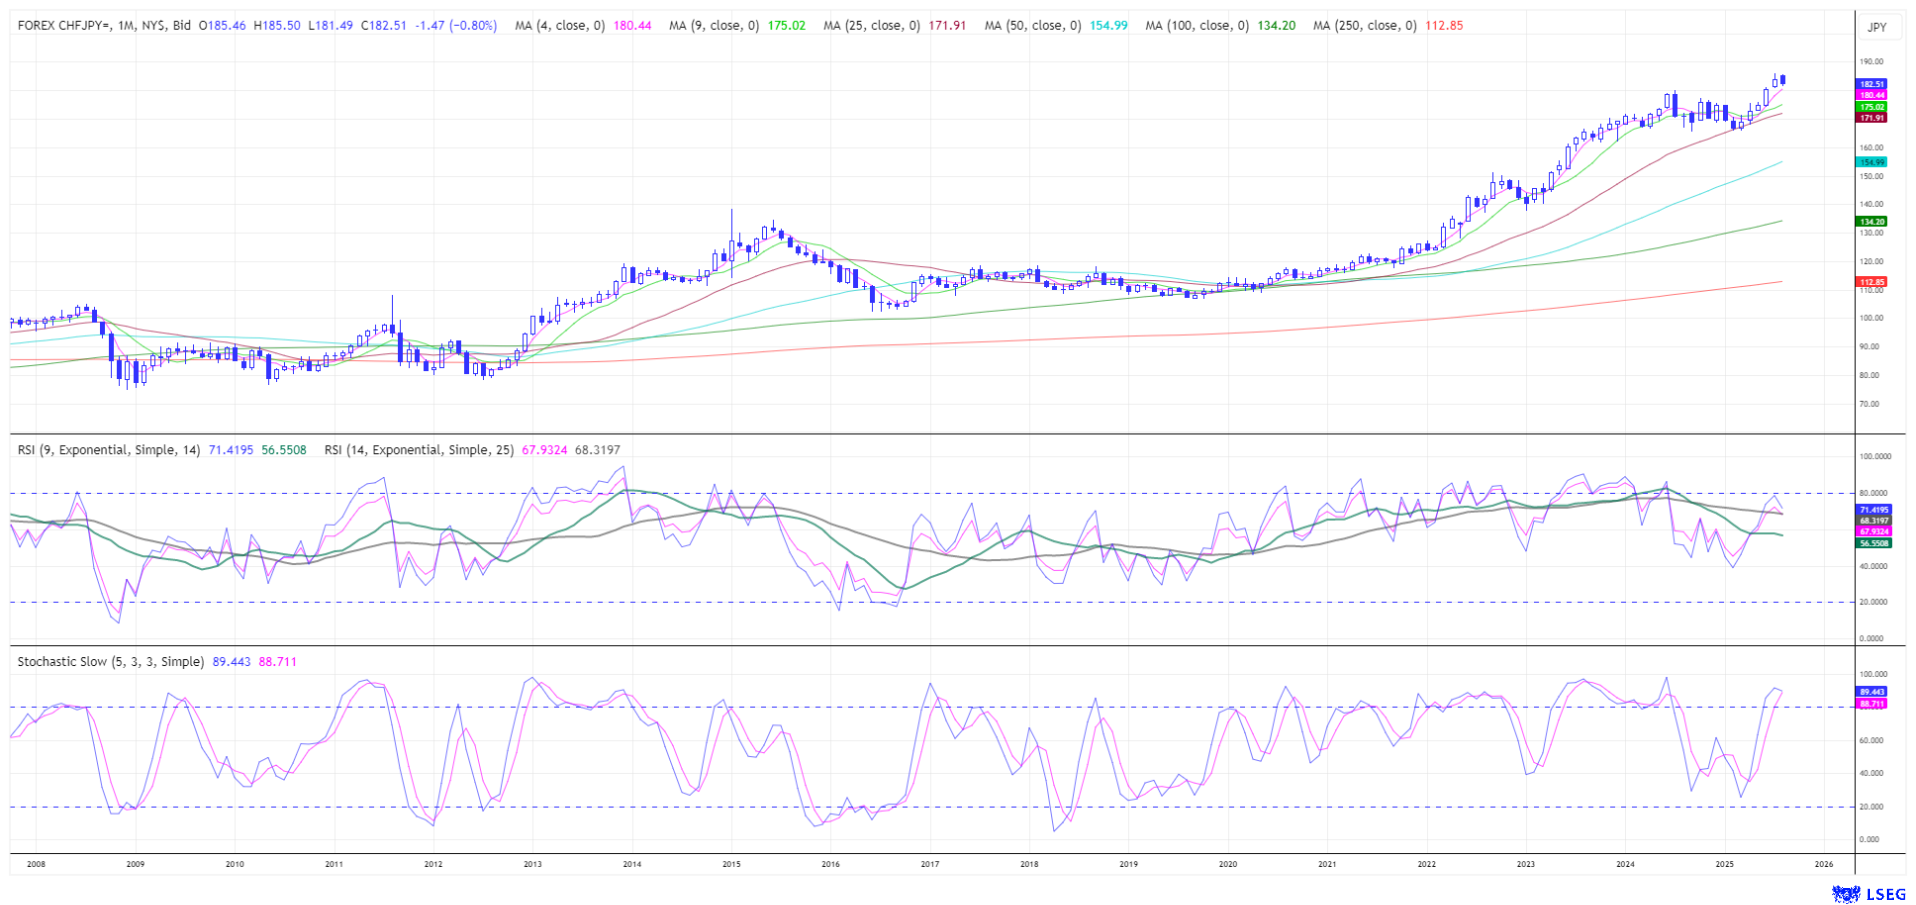Click the red 112.85 price tag

tap(1871, 282)
